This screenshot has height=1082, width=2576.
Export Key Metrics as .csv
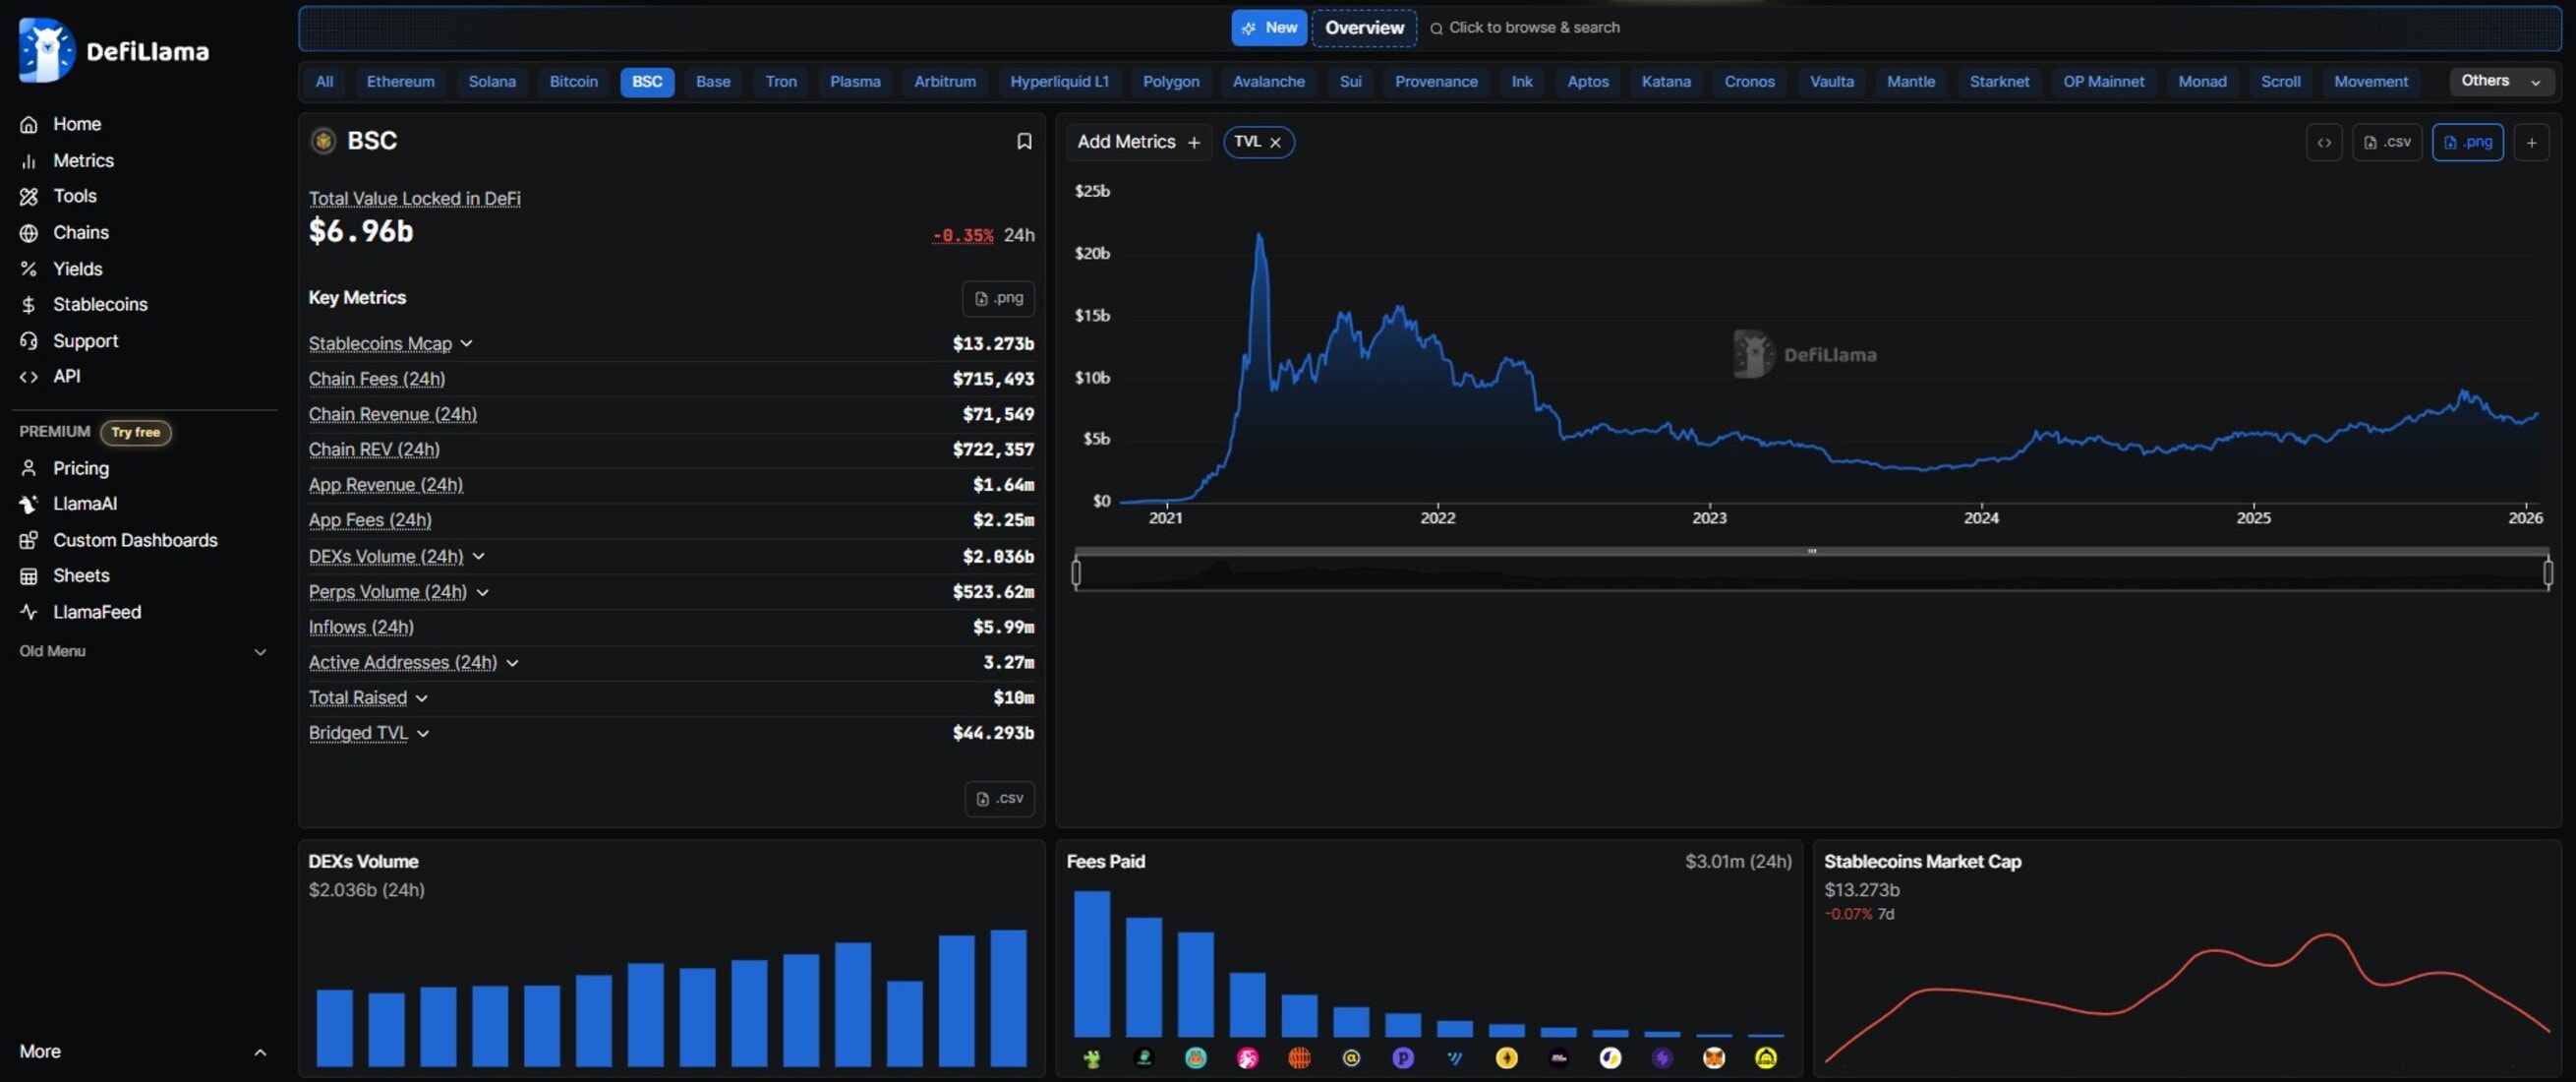pos(998,798)
